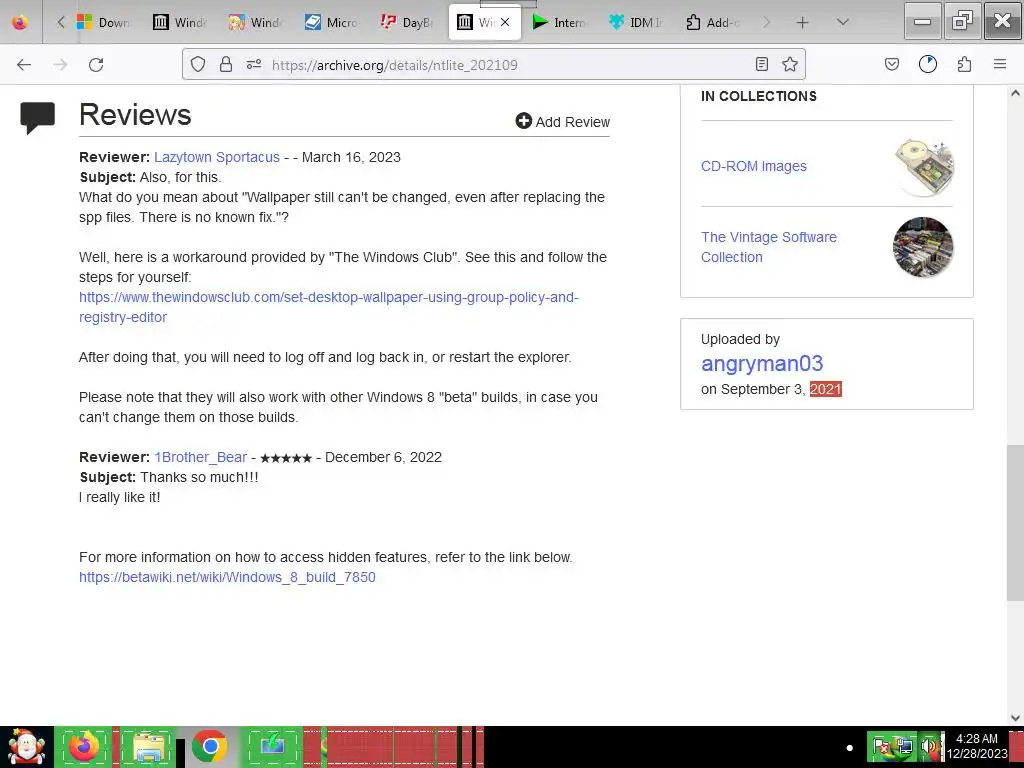Viewport: 1024px width, 768px height.
Task: Open Firefox from the taskbar
Action: tap(84, 747)
